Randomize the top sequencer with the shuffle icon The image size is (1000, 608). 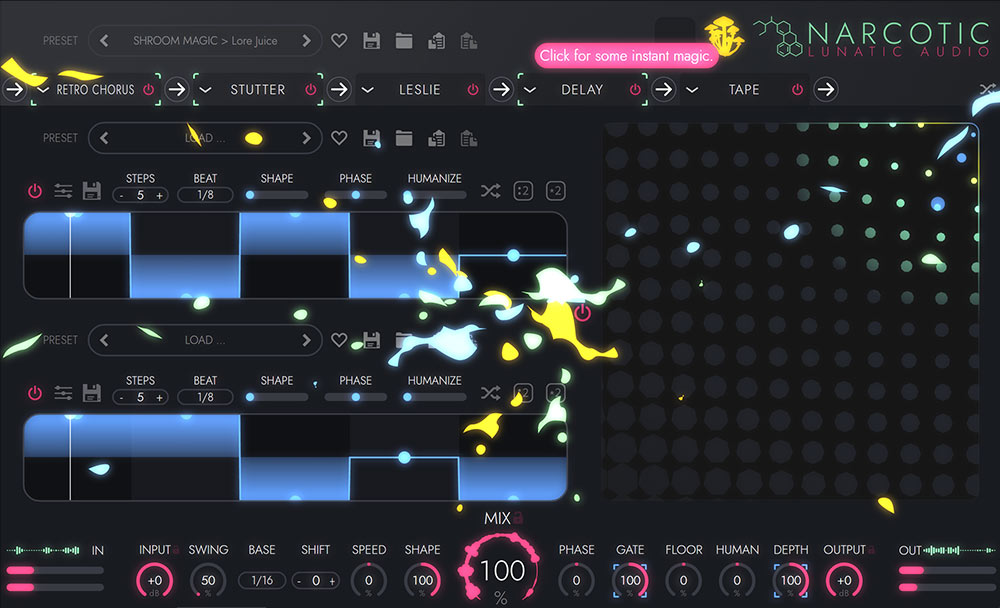490,190
